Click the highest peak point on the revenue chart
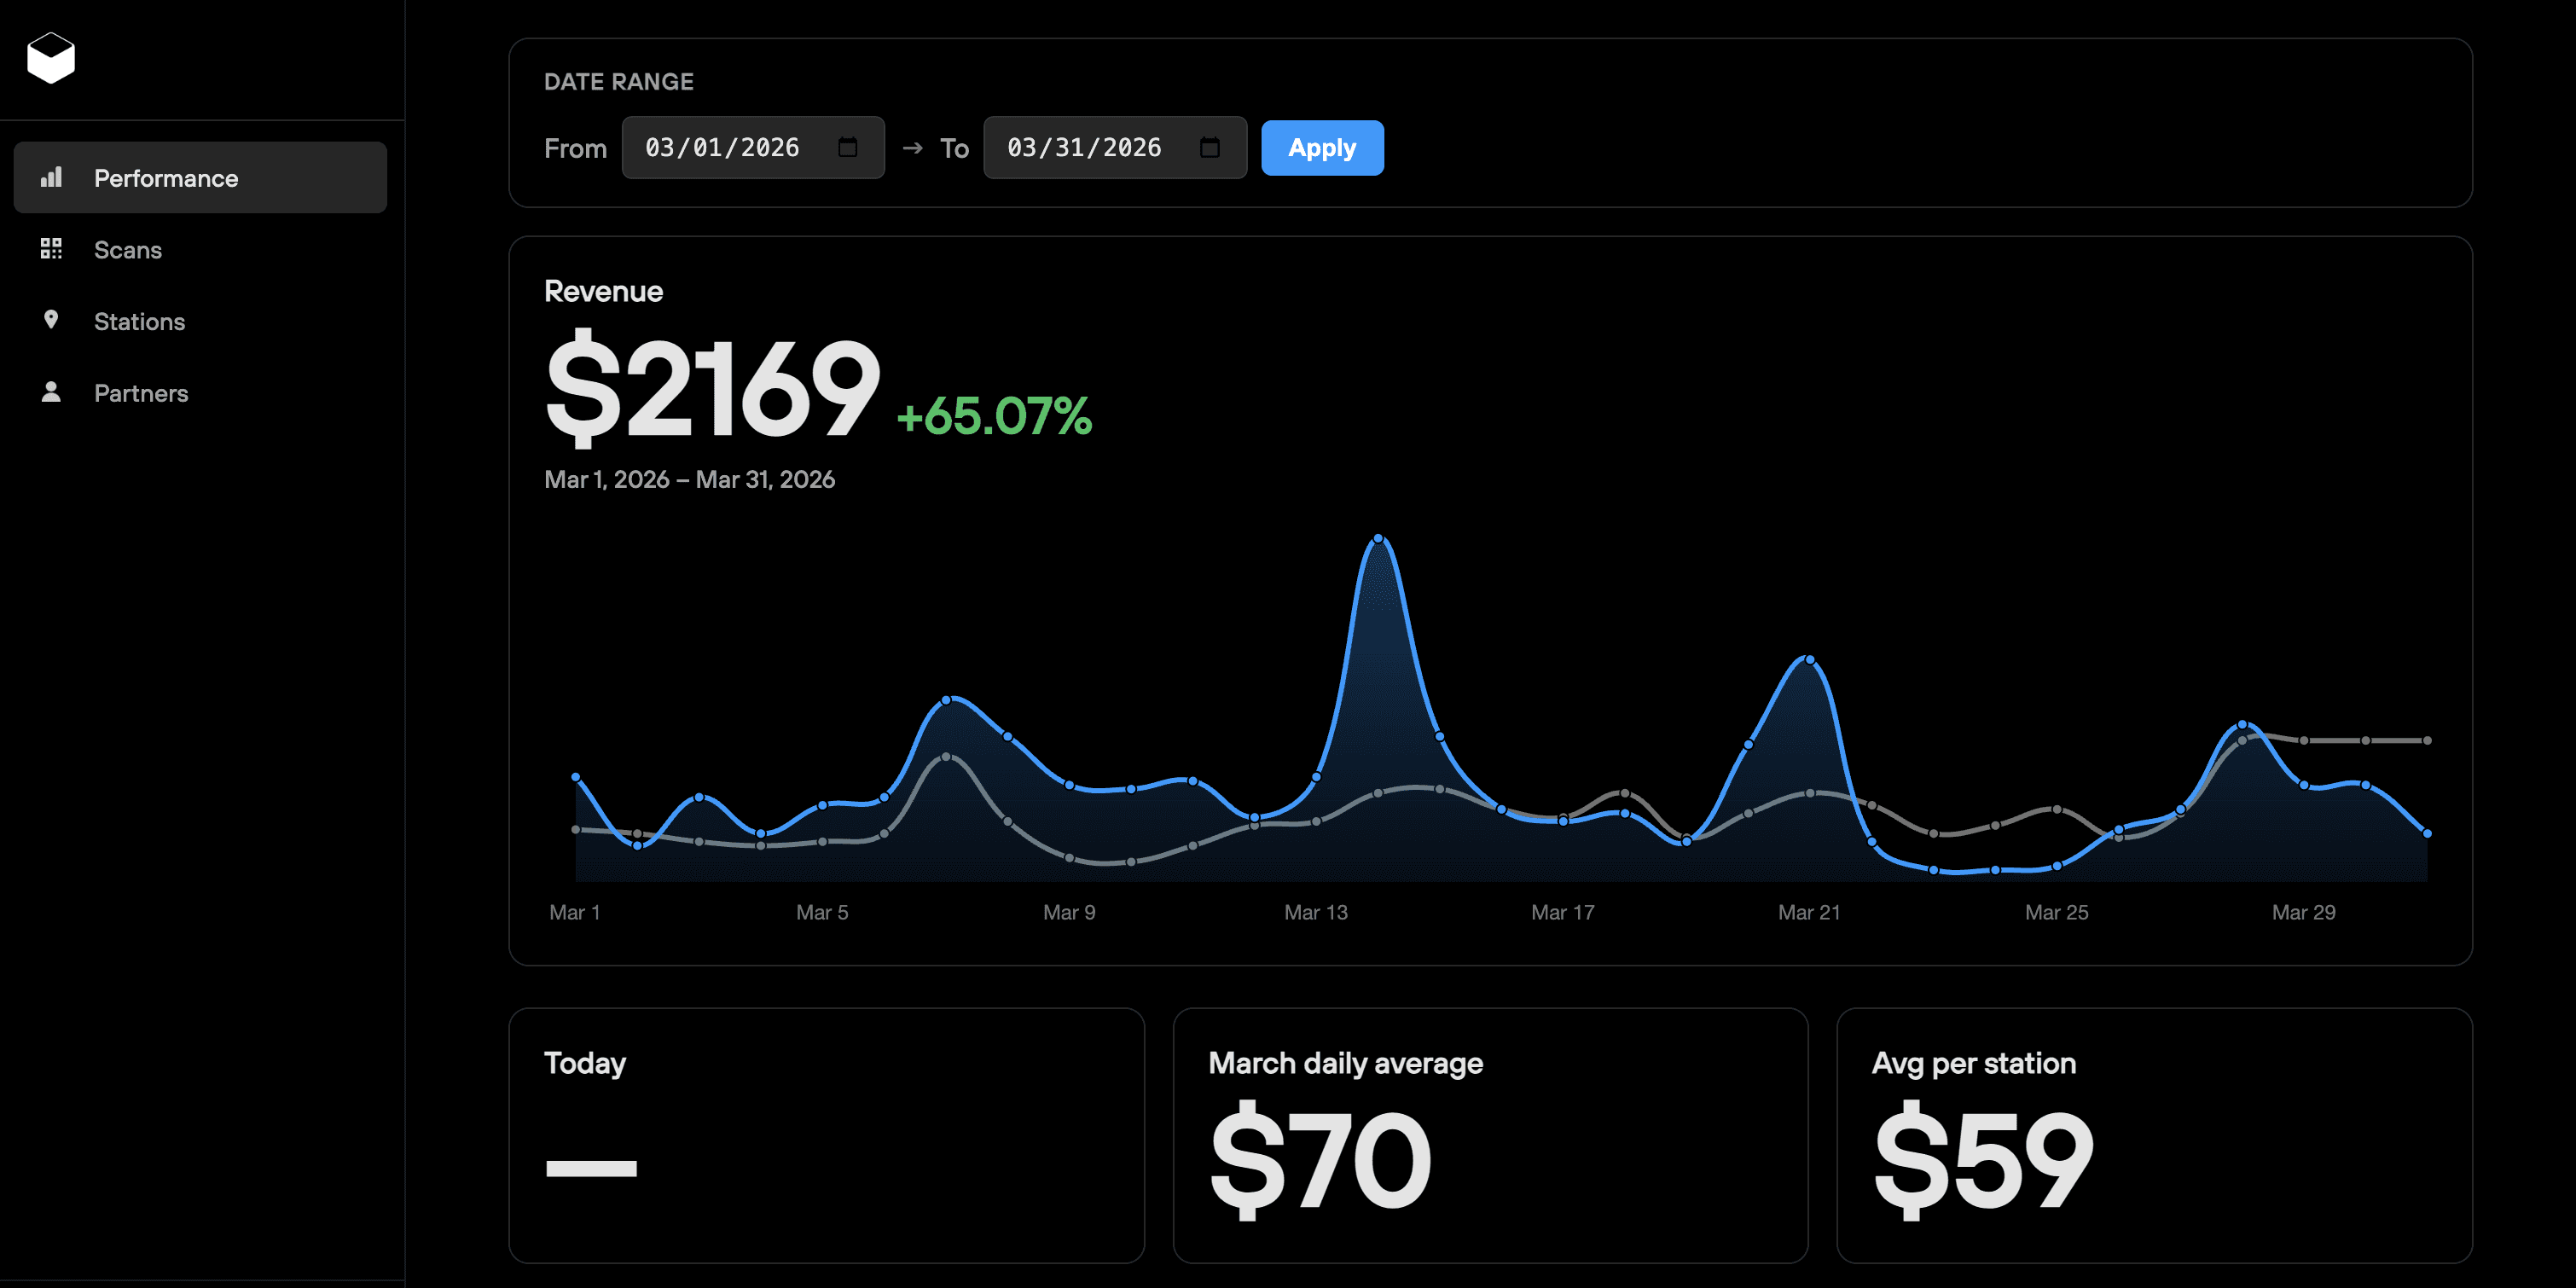2576x1288 pixels. (x=1378, y=539)
